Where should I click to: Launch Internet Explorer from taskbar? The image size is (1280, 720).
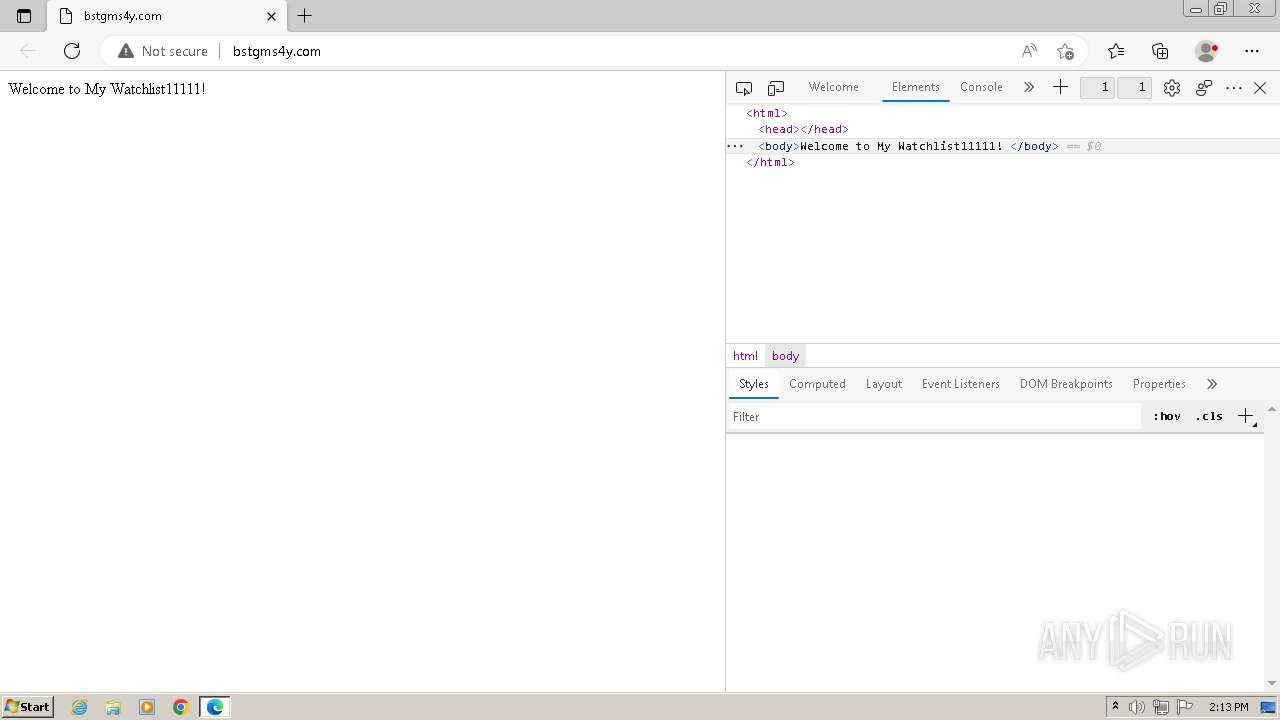80,707
